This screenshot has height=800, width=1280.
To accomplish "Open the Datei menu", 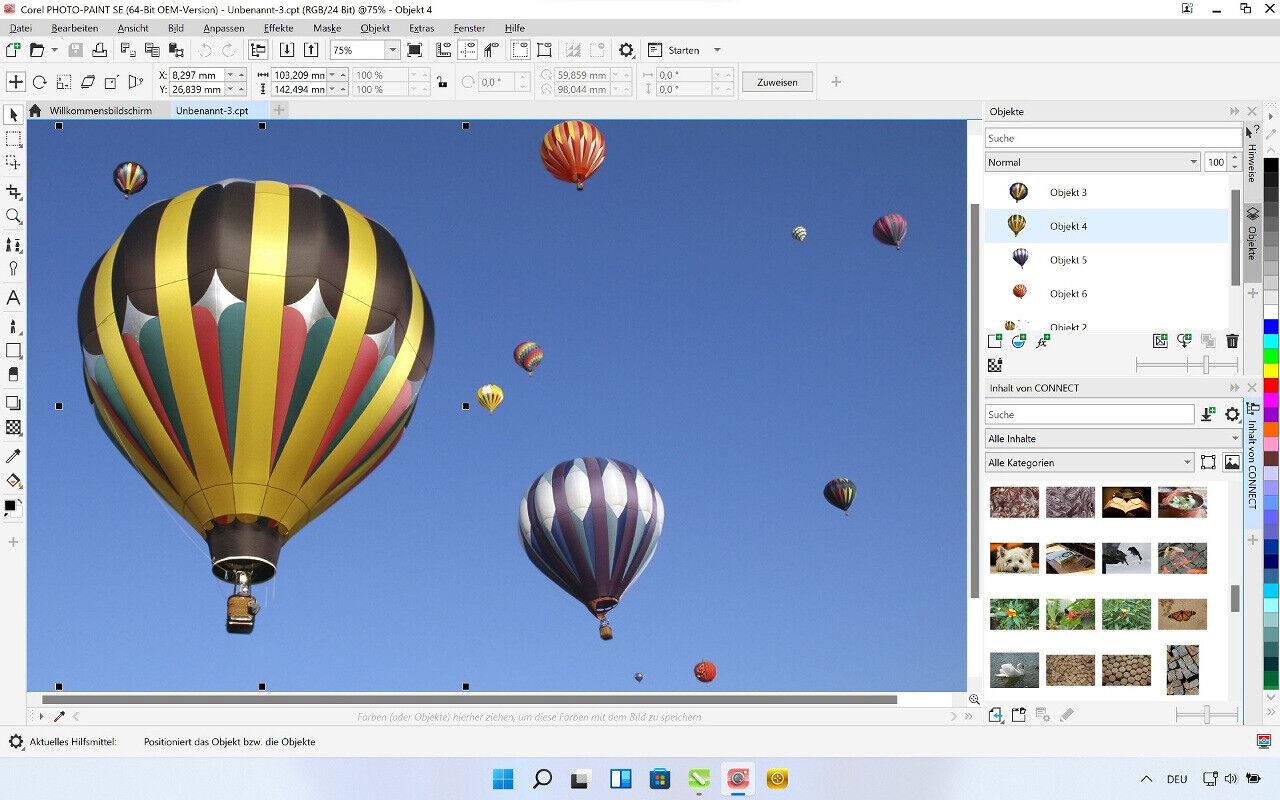I will 20,28.
